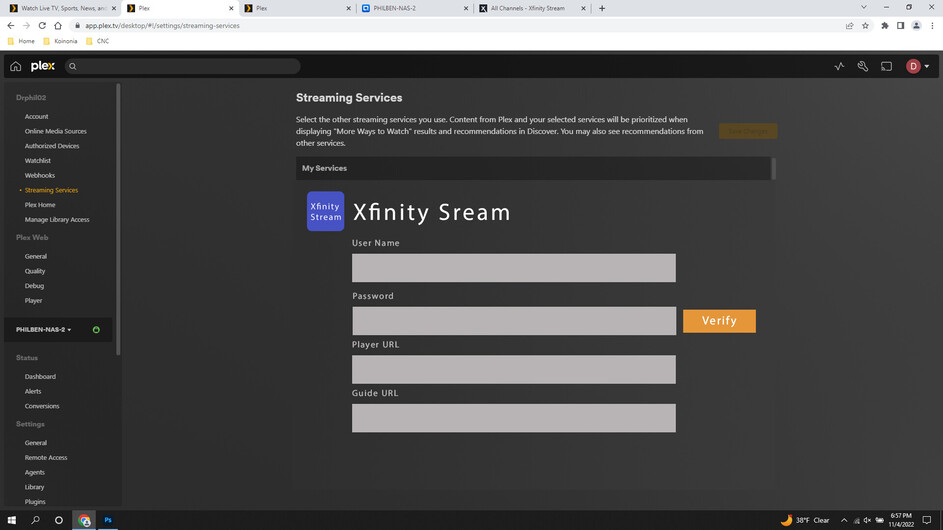The image size is (943, 530).
Task: Open the Extensions puzzle icon
Action: (x=885, y=26)
